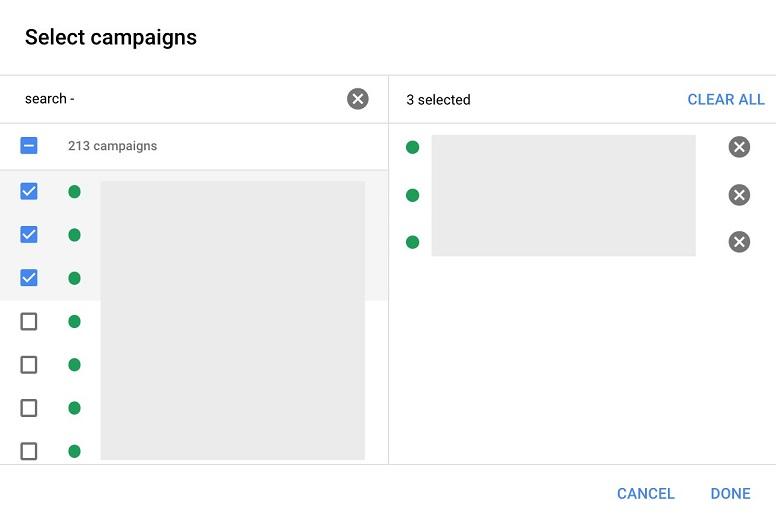776x518 pixels.
Task: Click the '3 selected' text
Action: (438, 100)
